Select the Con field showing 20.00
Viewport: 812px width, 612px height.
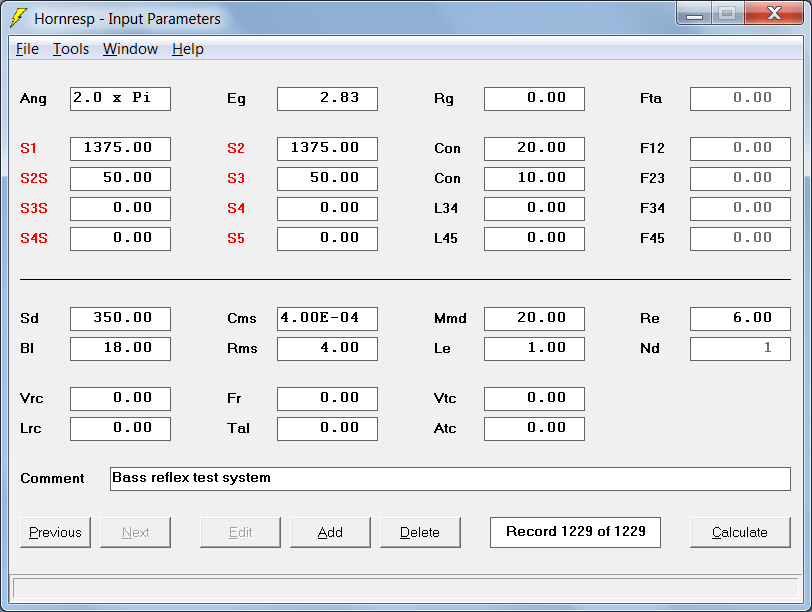(534, 149)
